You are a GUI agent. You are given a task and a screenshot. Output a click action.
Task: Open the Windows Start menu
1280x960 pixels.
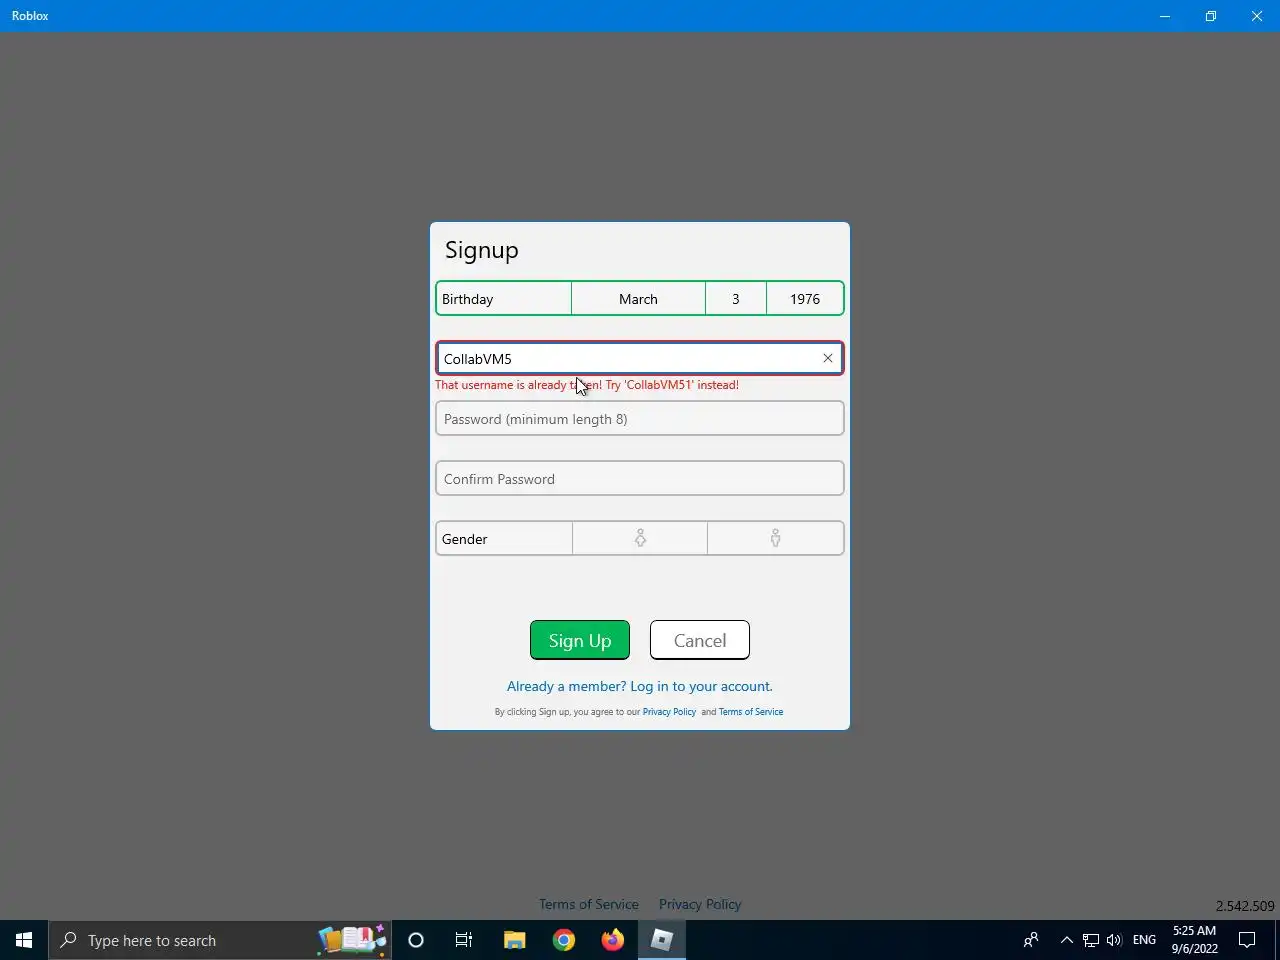[24, 940]
